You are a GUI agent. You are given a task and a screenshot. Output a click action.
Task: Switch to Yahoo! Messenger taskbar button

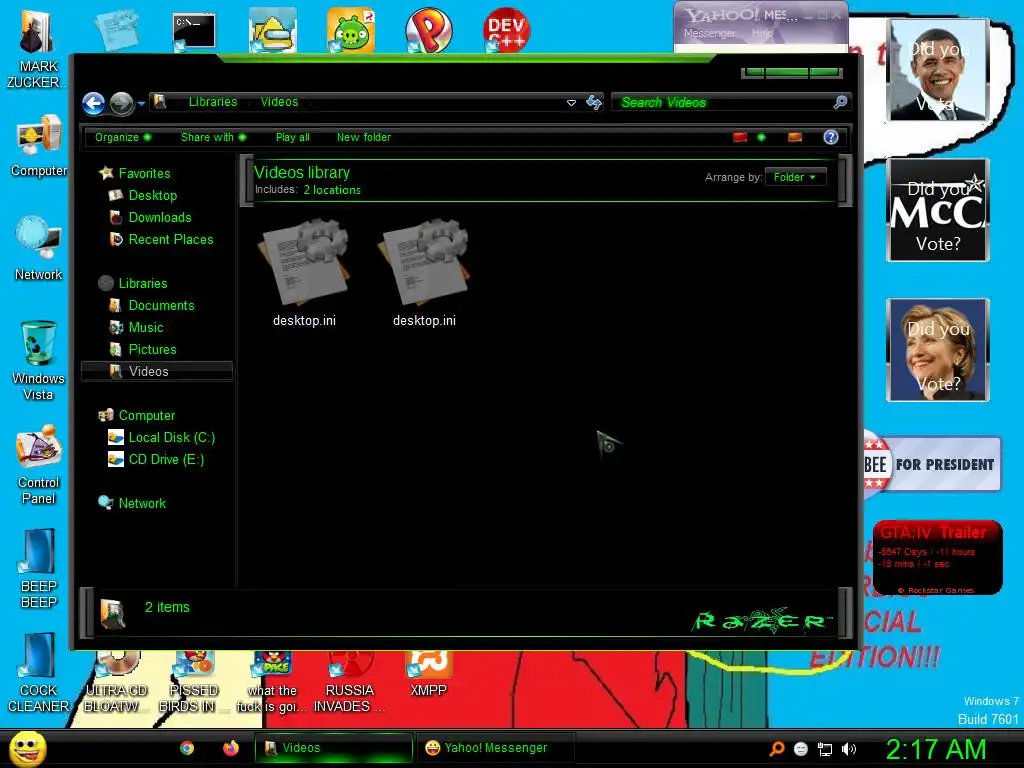point(494,748)
